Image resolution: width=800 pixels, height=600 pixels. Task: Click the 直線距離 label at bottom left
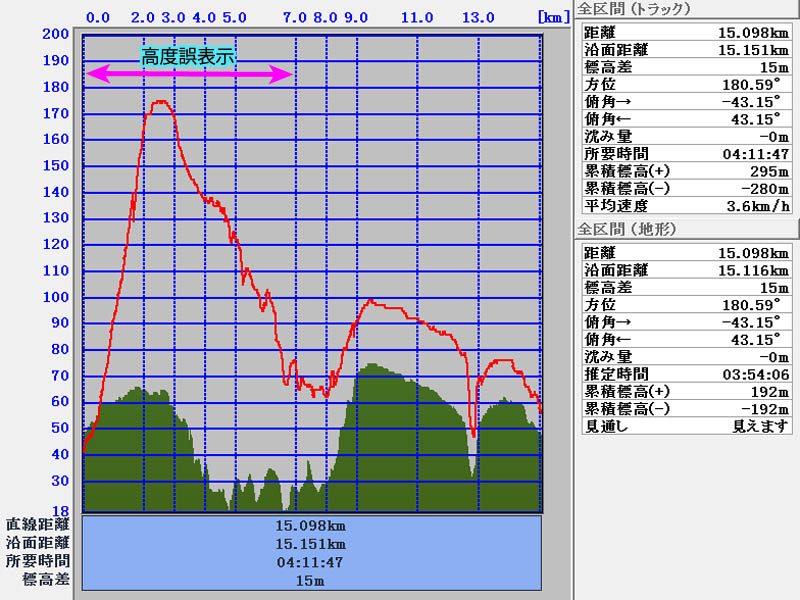click(x=37, y=524)
